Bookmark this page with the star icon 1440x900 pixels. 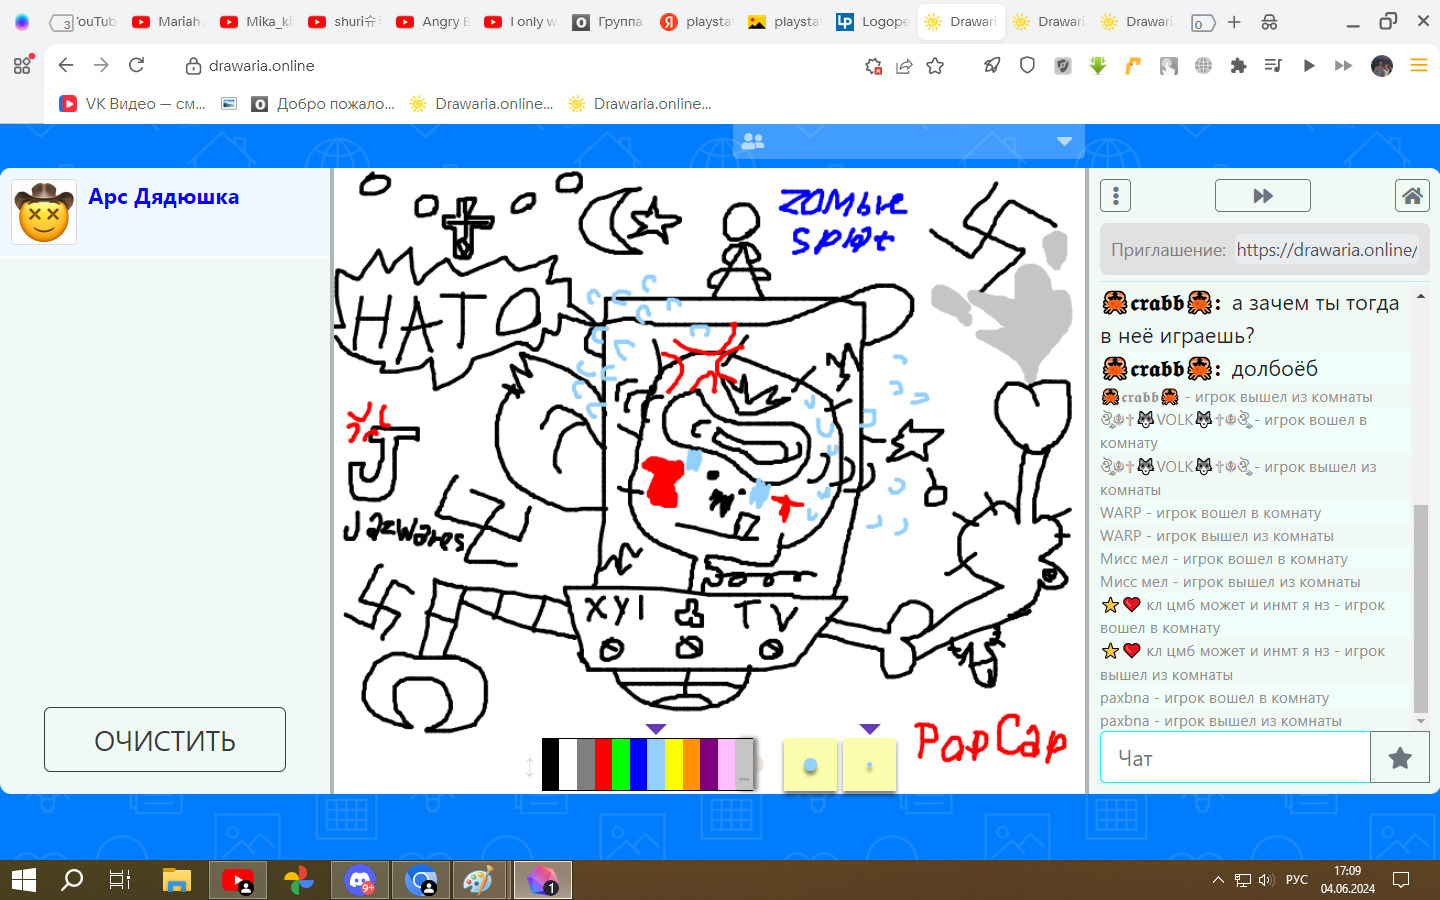coord(935,66)
